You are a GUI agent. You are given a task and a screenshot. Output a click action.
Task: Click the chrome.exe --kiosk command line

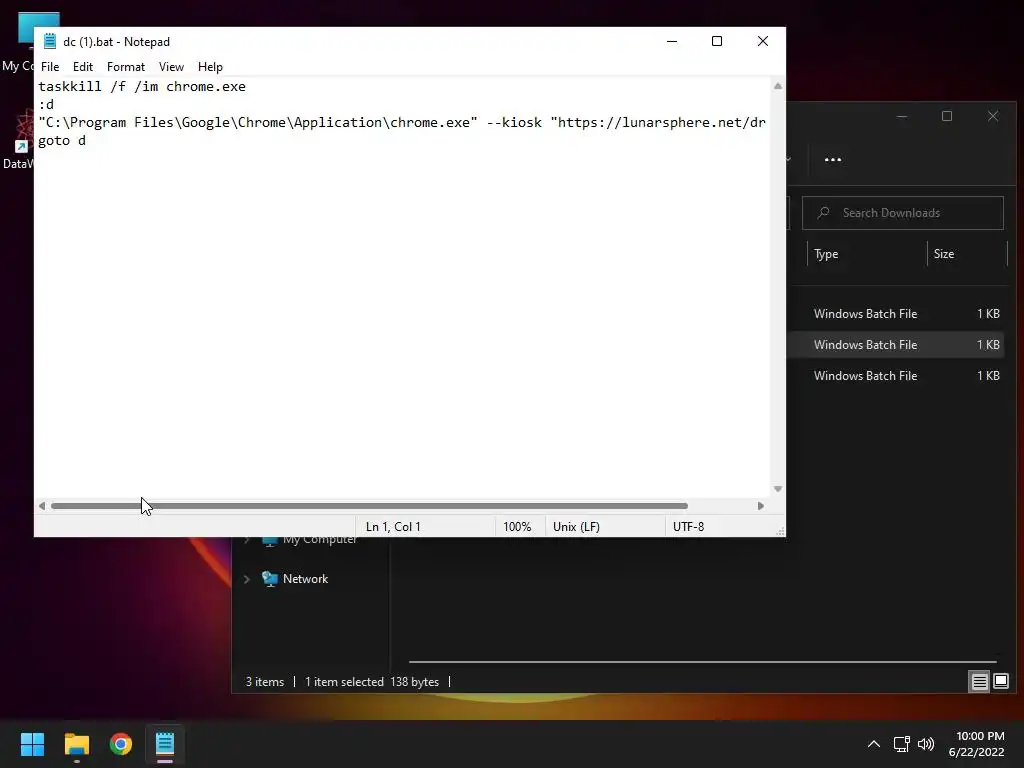coord(402,123)
